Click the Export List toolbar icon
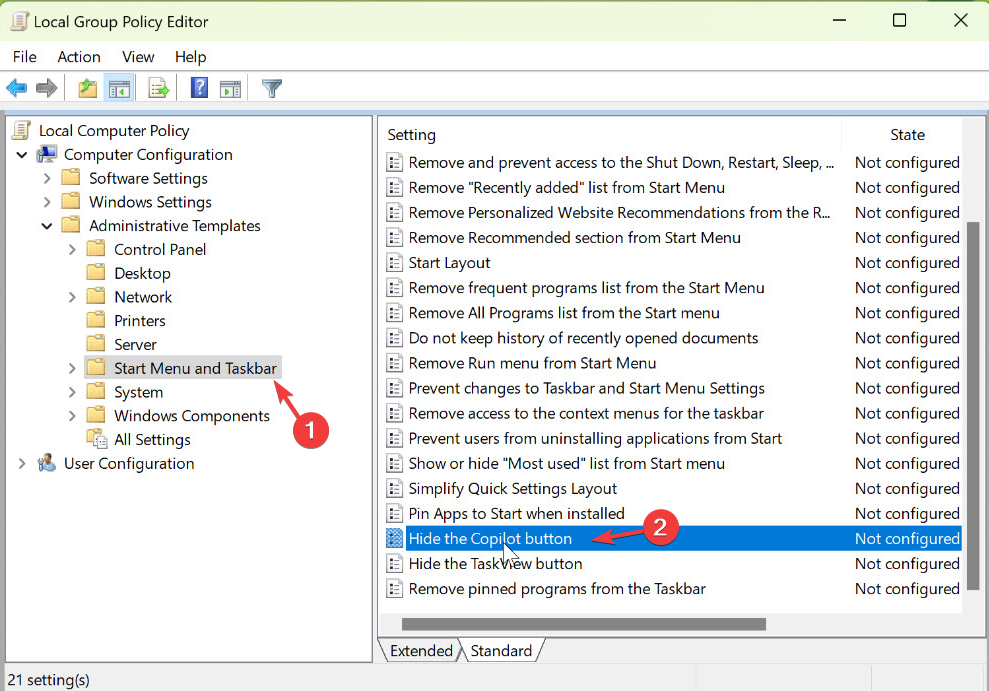Image resolution: width=989 pixels, height=691 pixels. click(x=158, y=88)
